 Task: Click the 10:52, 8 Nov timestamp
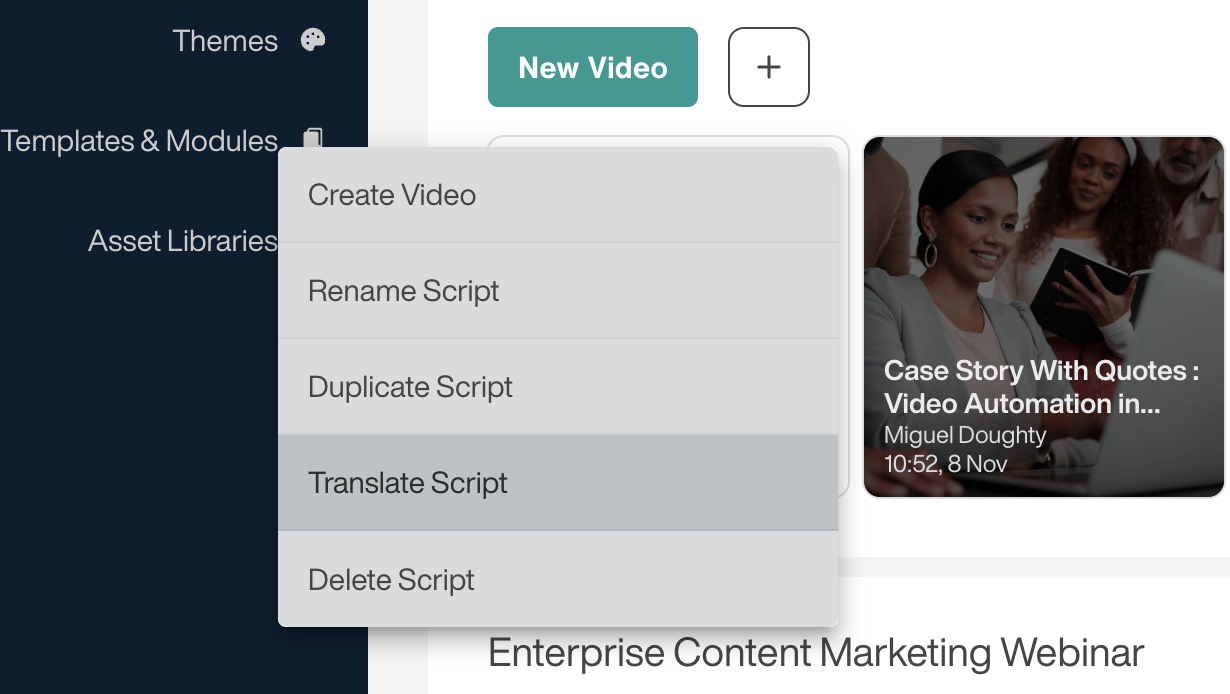point(945,464)
